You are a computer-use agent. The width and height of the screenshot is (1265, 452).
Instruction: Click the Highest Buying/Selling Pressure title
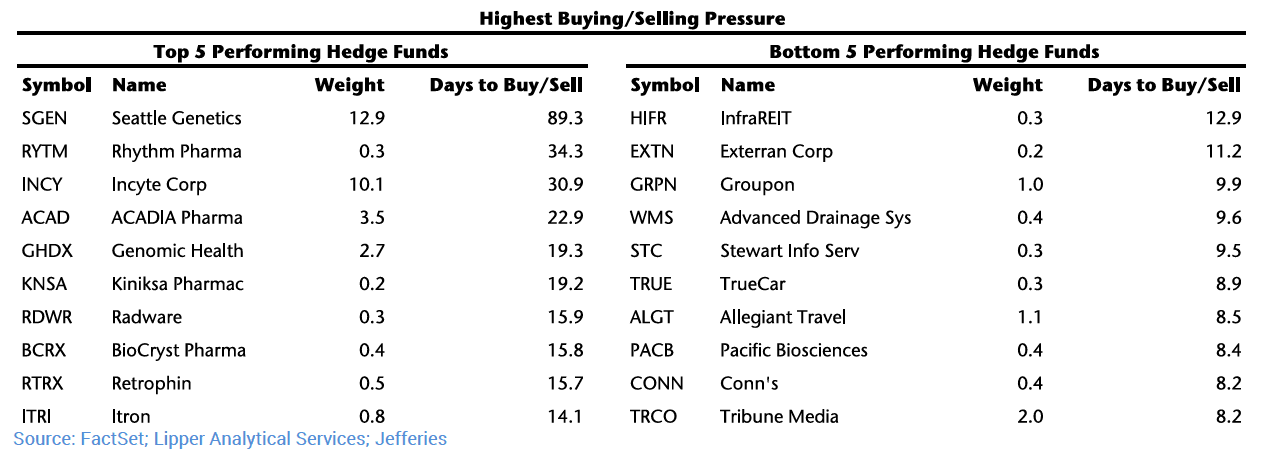632,18
